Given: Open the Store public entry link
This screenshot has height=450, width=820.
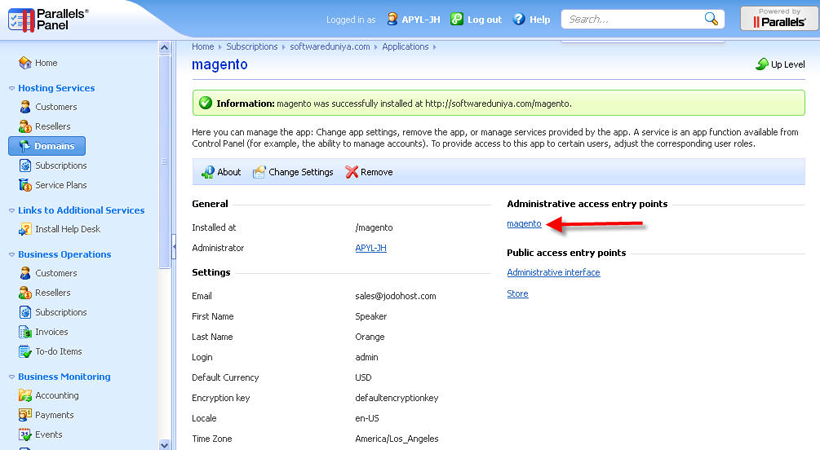Looking at the screenshot, I should coord(517,294).
